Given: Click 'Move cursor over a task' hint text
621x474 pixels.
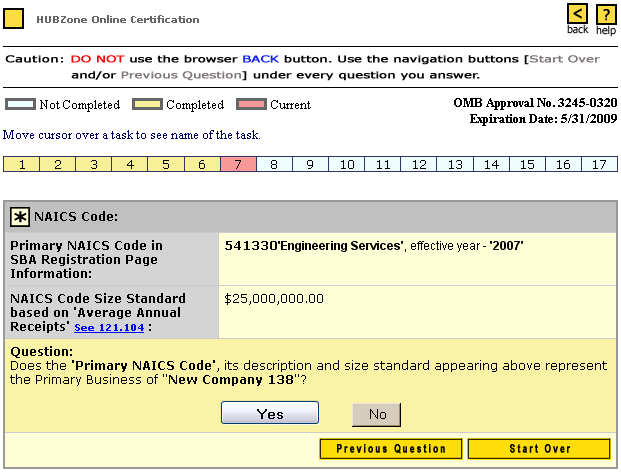Looking at the screenshot, I should (x=131, y=135).
